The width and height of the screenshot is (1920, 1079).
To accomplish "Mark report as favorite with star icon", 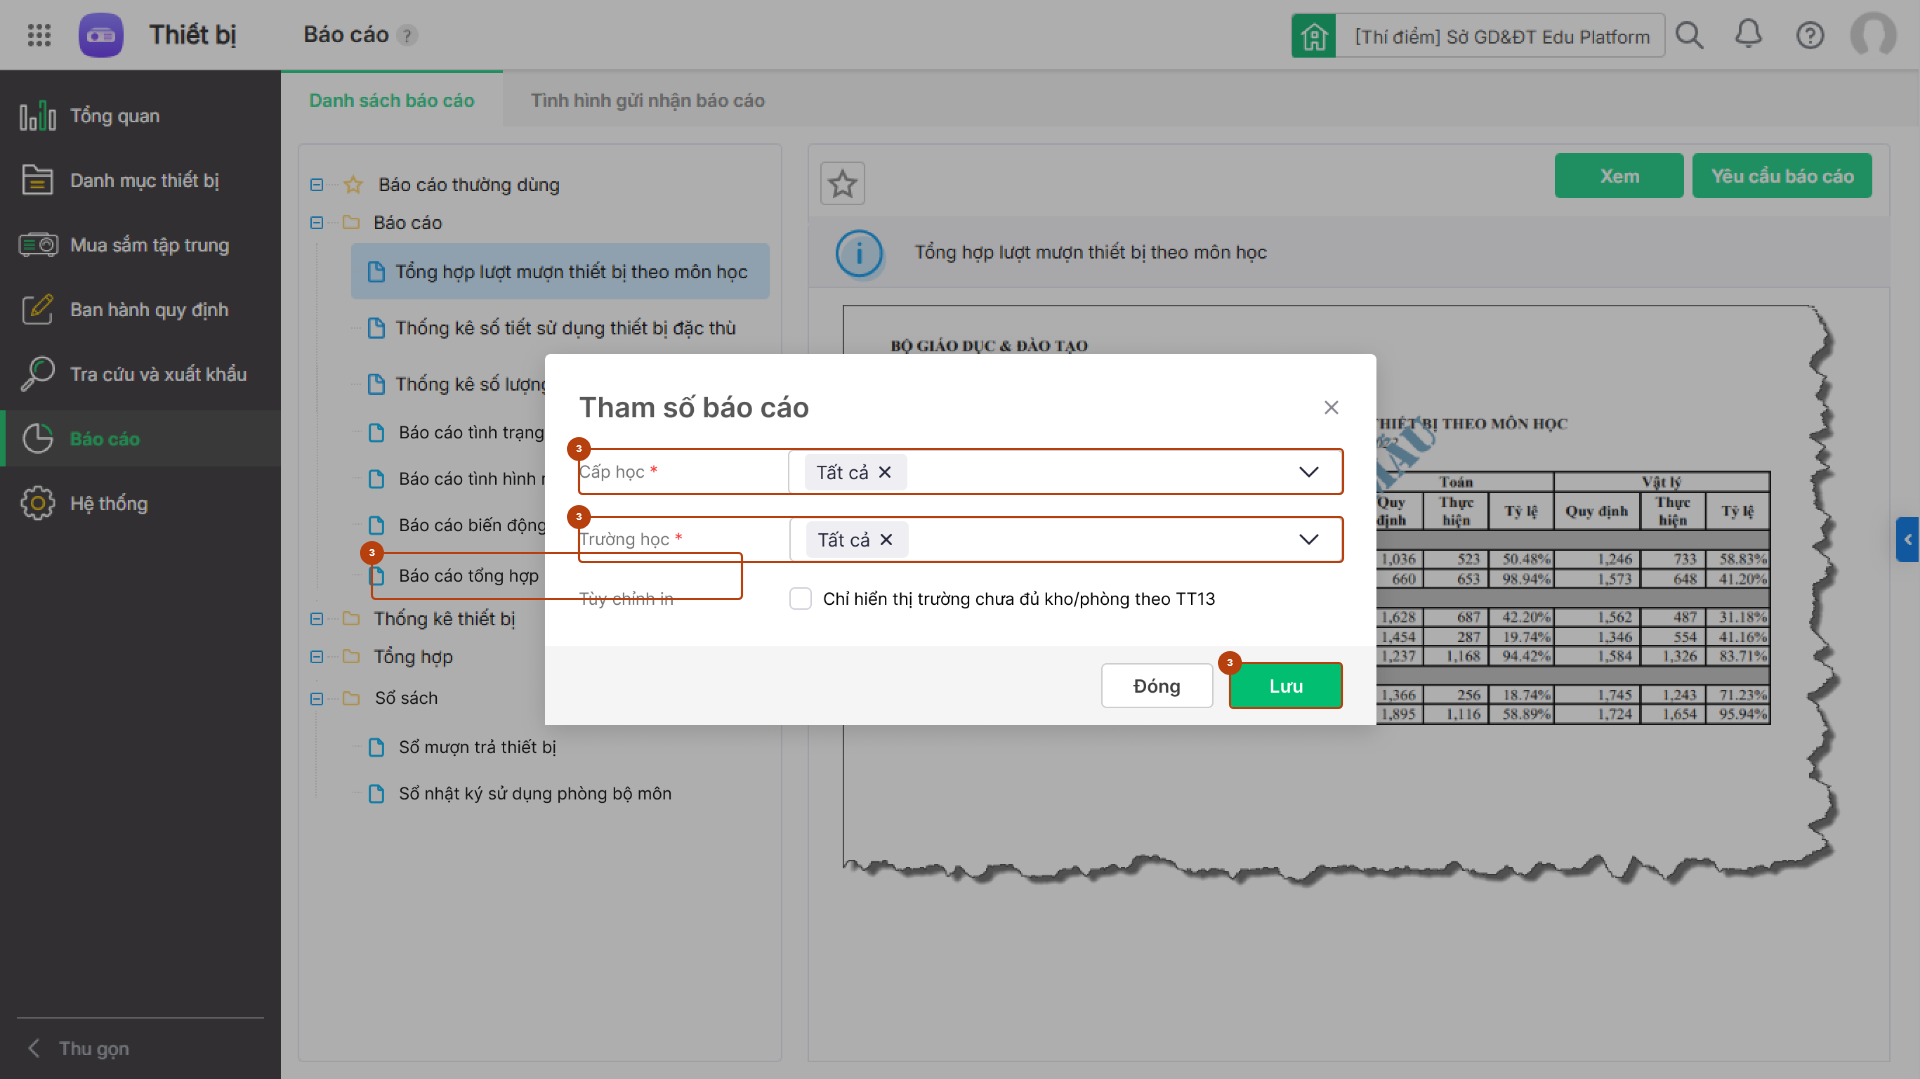I will click(843, 184).
